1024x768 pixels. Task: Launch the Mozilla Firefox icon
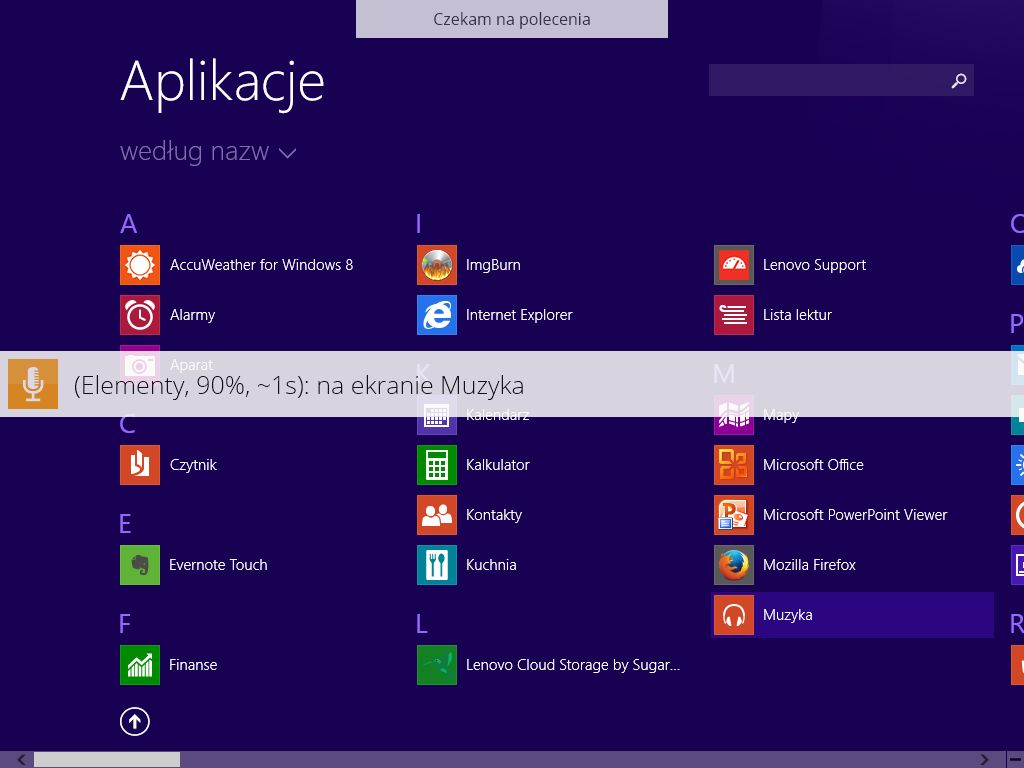734,565
